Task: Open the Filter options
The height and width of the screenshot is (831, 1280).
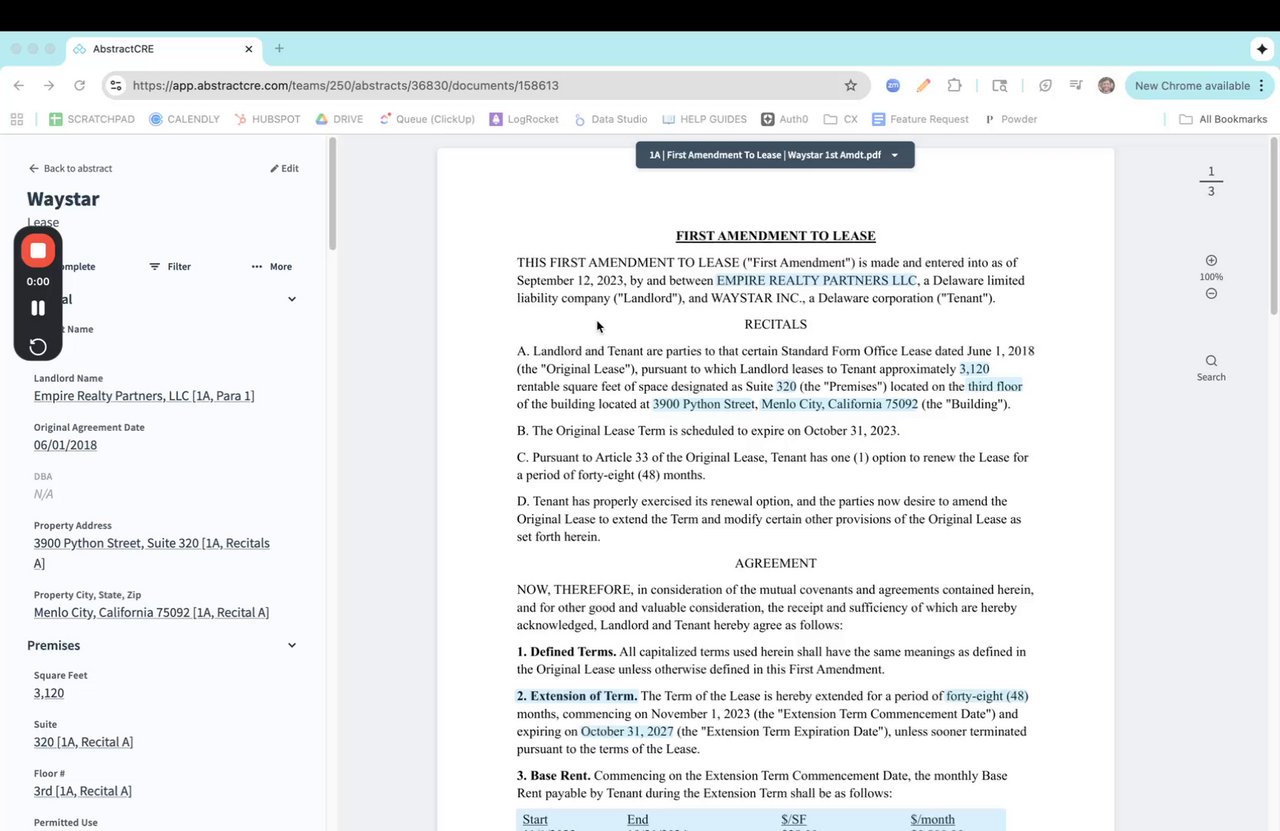Action: (x=170, y=267)
